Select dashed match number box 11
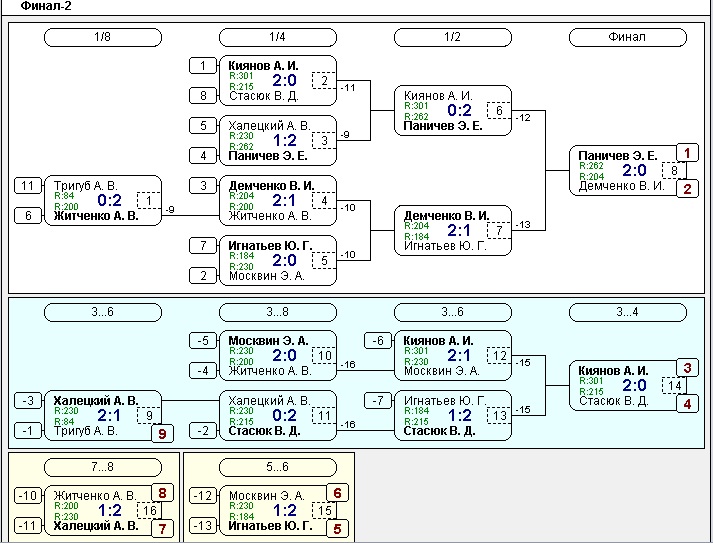 [324, 416]
